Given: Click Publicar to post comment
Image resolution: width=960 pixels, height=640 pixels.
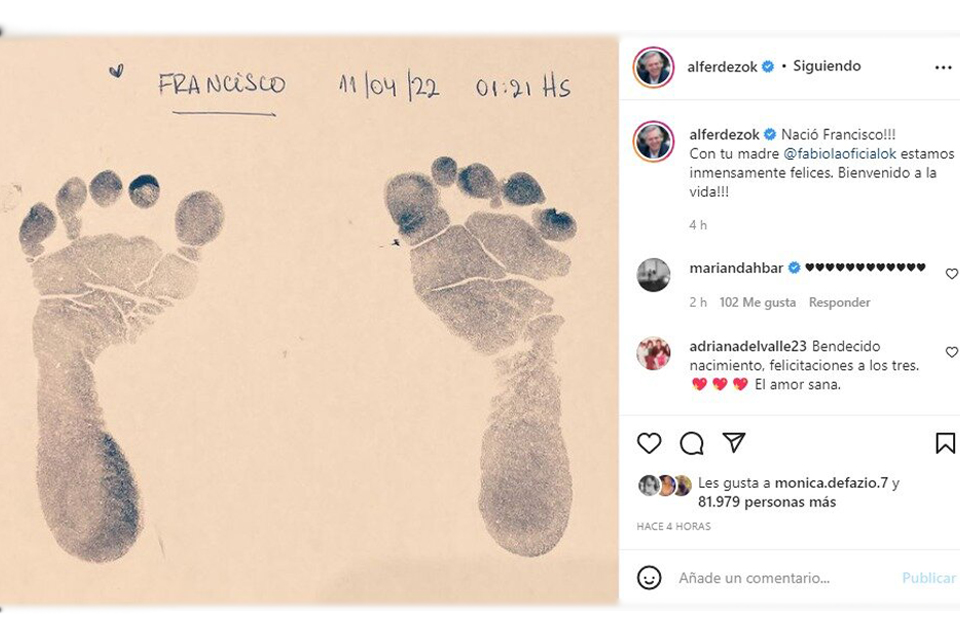Looking at the screenshot, I should tap(928, 578).
